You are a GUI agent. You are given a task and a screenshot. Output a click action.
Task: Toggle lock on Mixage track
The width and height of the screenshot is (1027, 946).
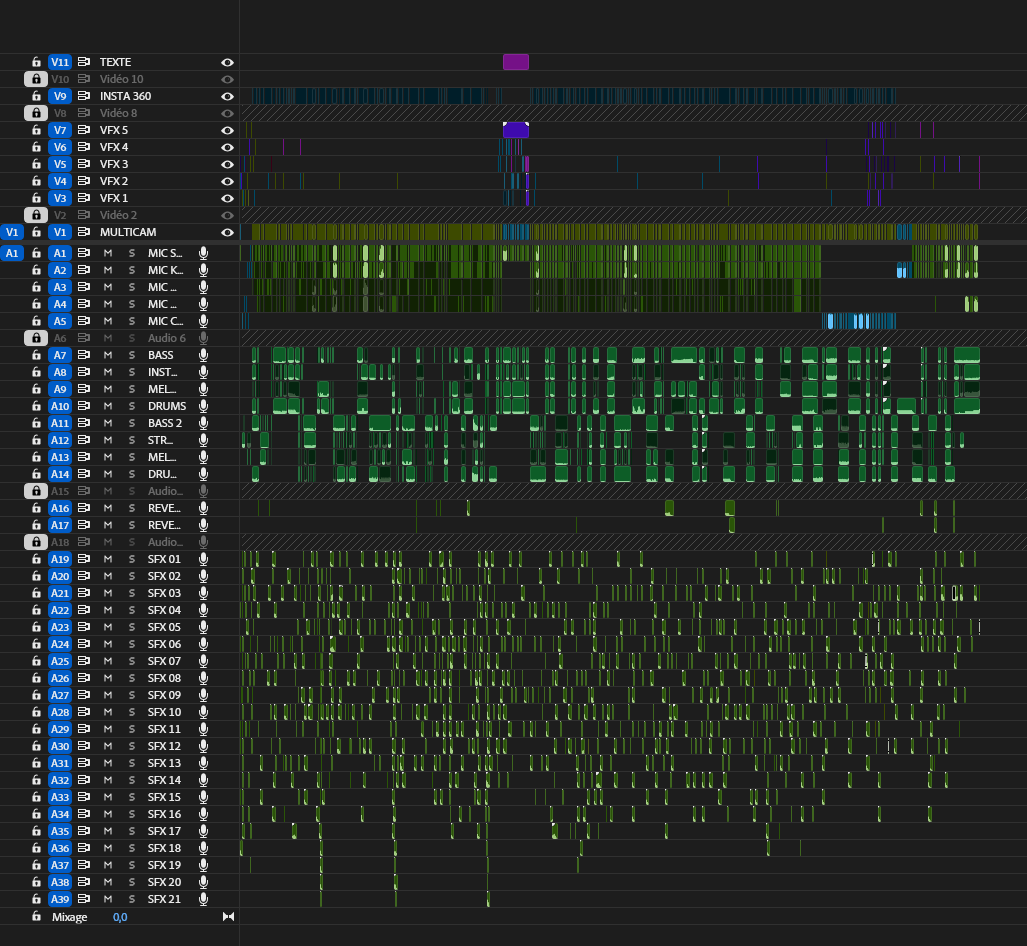pyautogui.click(x=37, y=916)
